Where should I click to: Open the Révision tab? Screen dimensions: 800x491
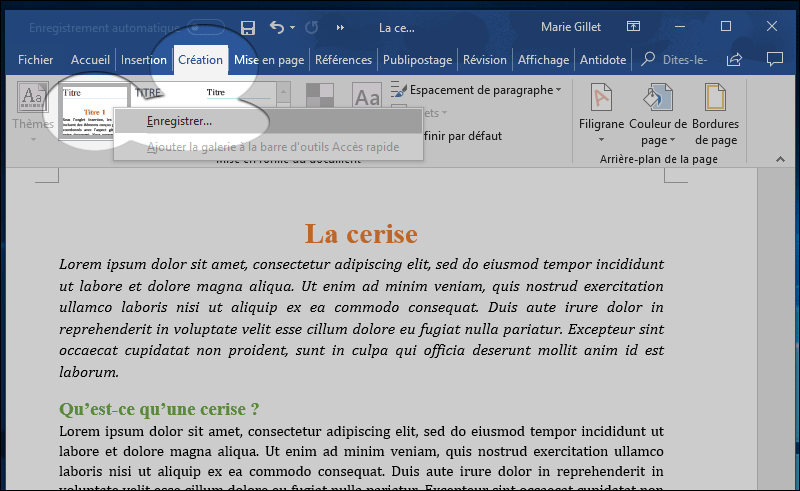485,60
